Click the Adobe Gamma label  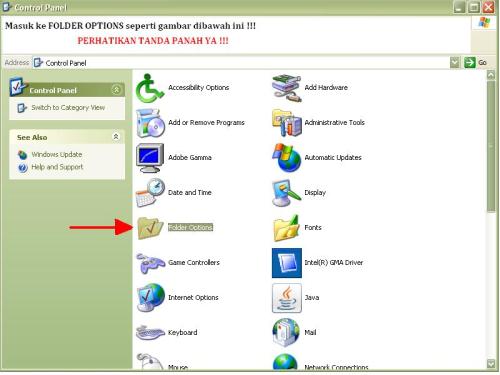click(190, 158)
